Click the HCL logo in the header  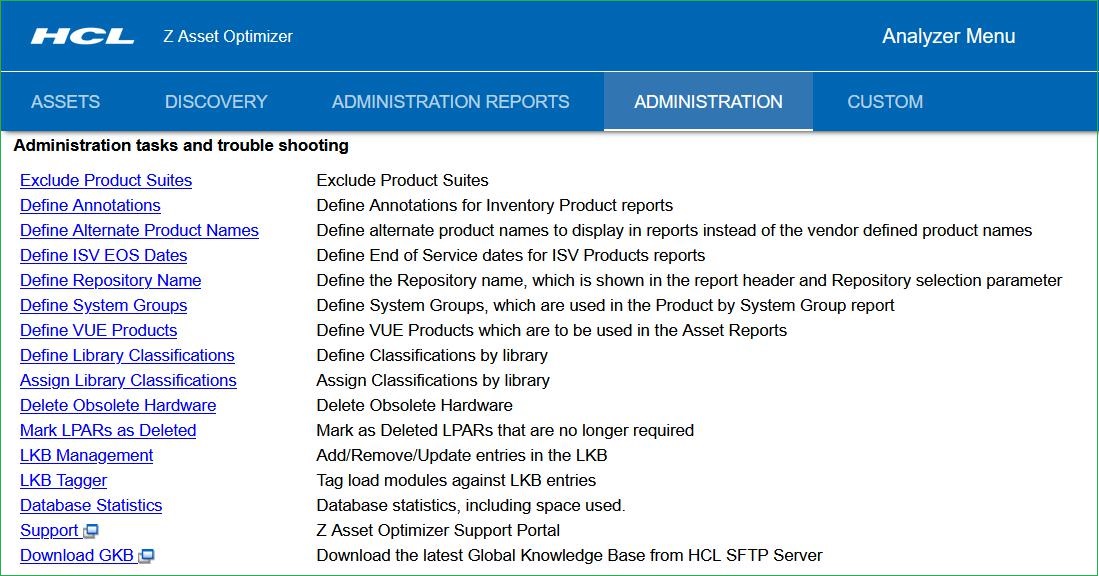(82, 37)
